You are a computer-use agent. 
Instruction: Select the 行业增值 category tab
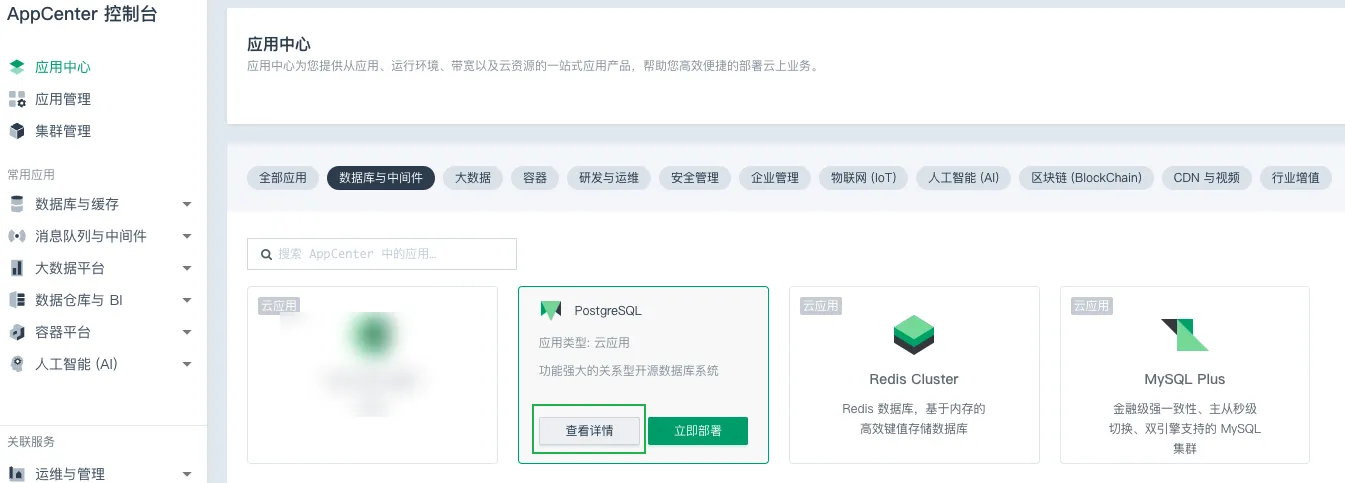pyautogui.click(x=1296, y=178)
